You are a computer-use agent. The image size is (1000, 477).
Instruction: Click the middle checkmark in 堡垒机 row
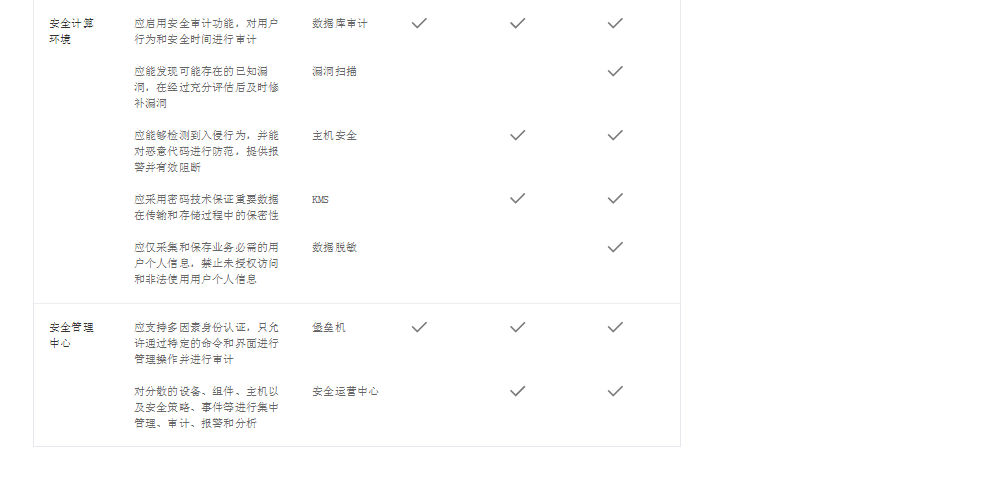[518, 327]
